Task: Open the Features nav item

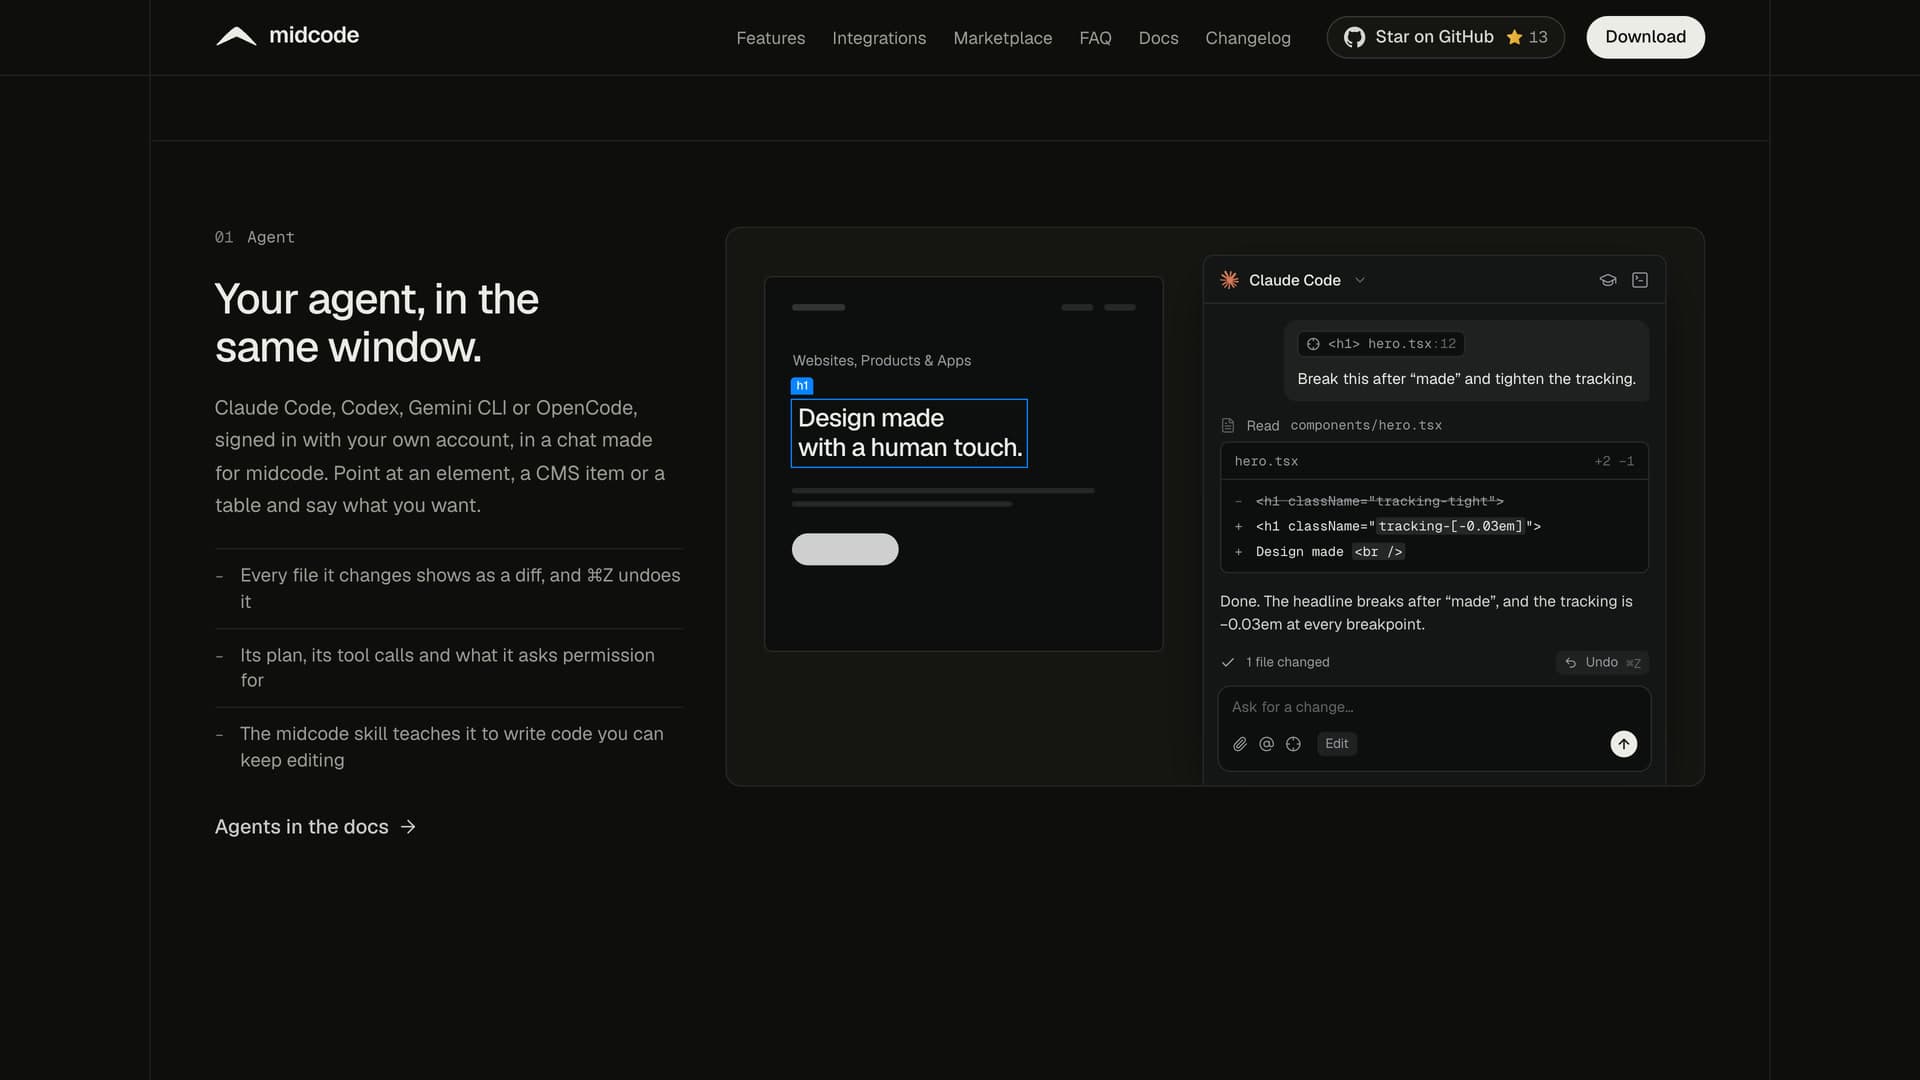Action: (x=770, y=38)
